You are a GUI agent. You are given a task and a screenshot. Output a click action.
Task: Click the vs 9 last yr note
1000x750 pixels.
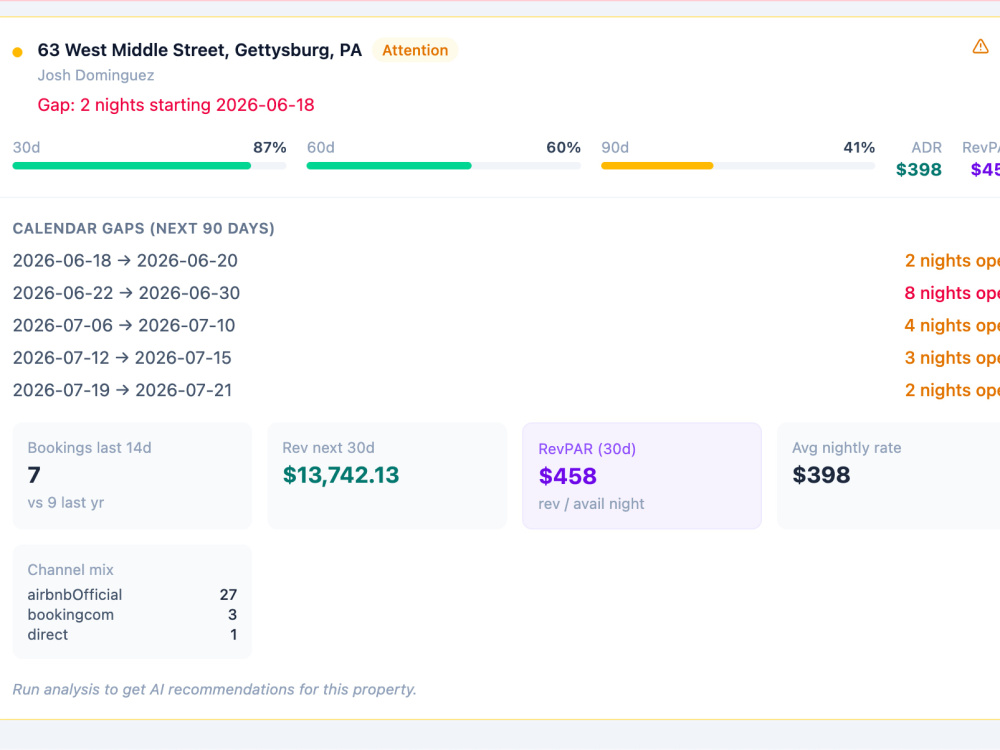(x=66, y=503)
